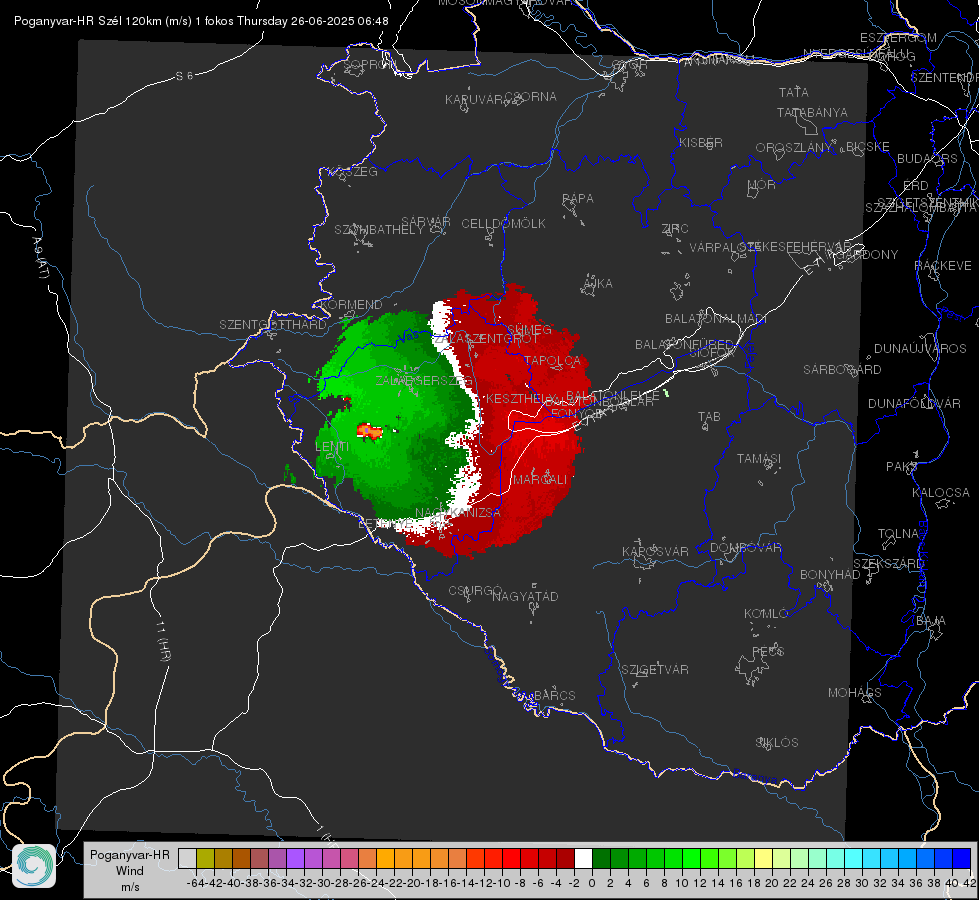The width and height of the screenshot is (979, 900).
Task: Click the OROSZLANY city label
Action: [x=794, y=148]
